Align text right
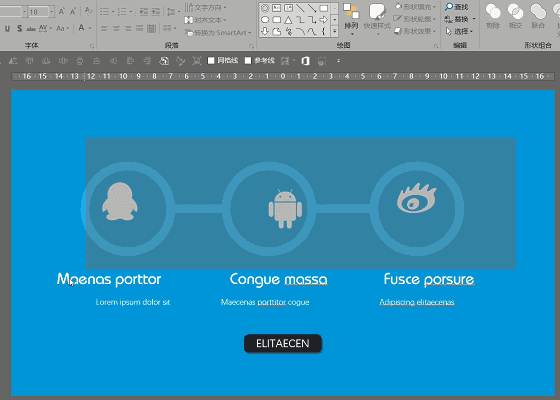Image resolution: width=560 pixels, height=400 pixels. coord(128,28)
